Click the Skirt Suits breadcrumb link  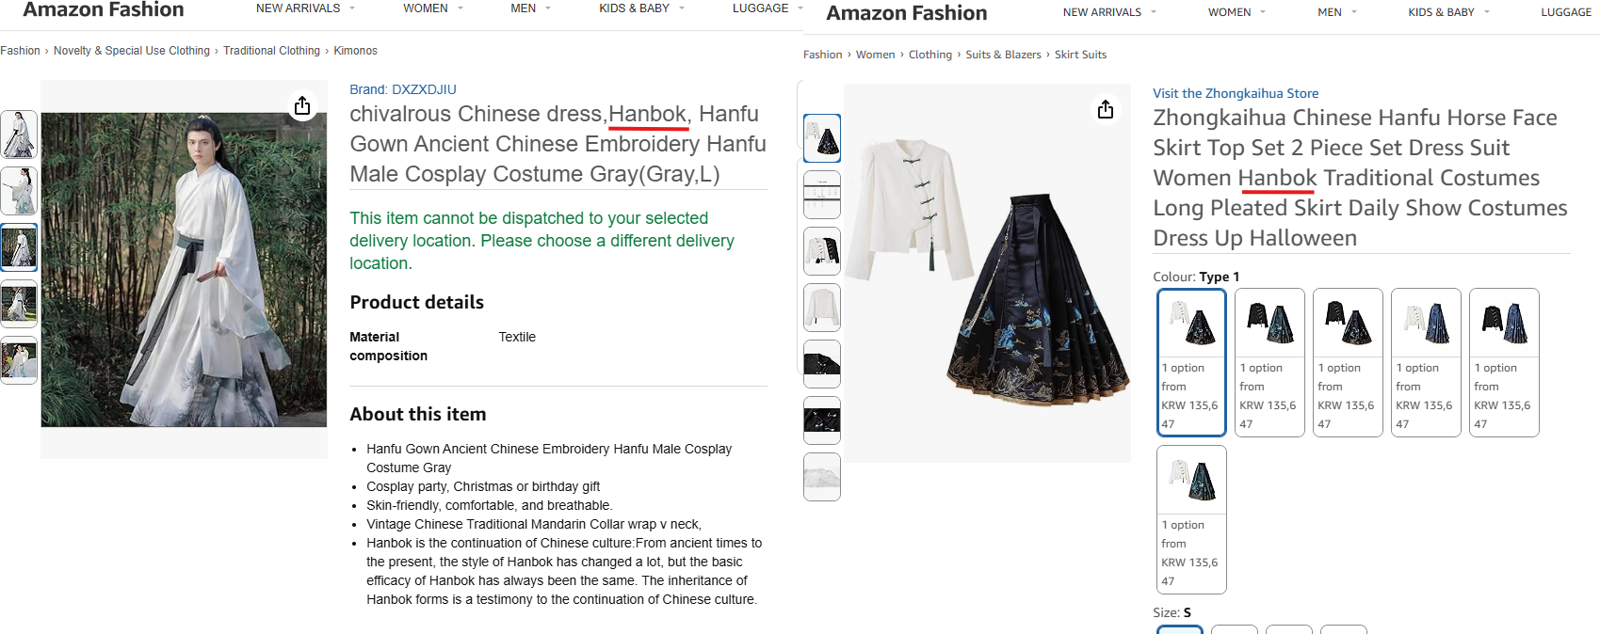click(1080, 54)
